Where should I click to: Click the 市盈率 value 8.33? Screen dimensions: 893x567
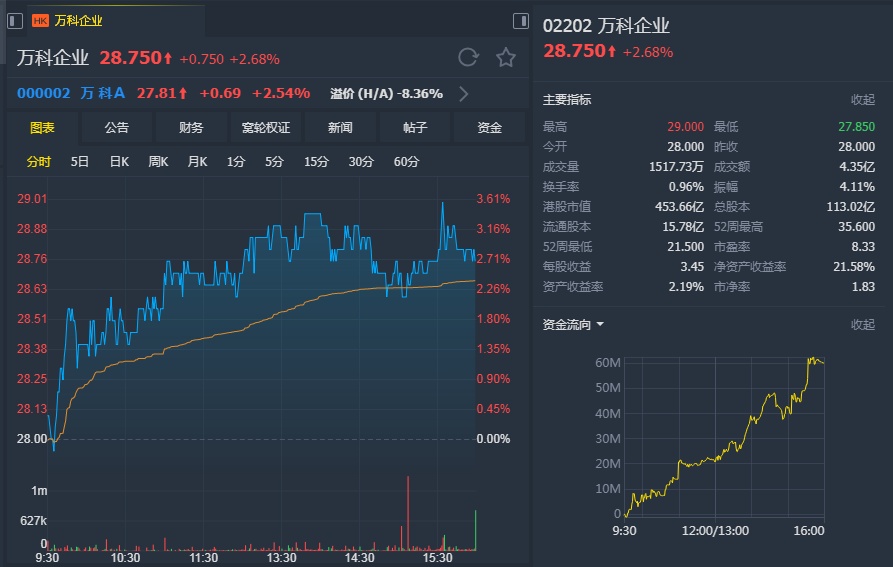(x=863, y=246)
